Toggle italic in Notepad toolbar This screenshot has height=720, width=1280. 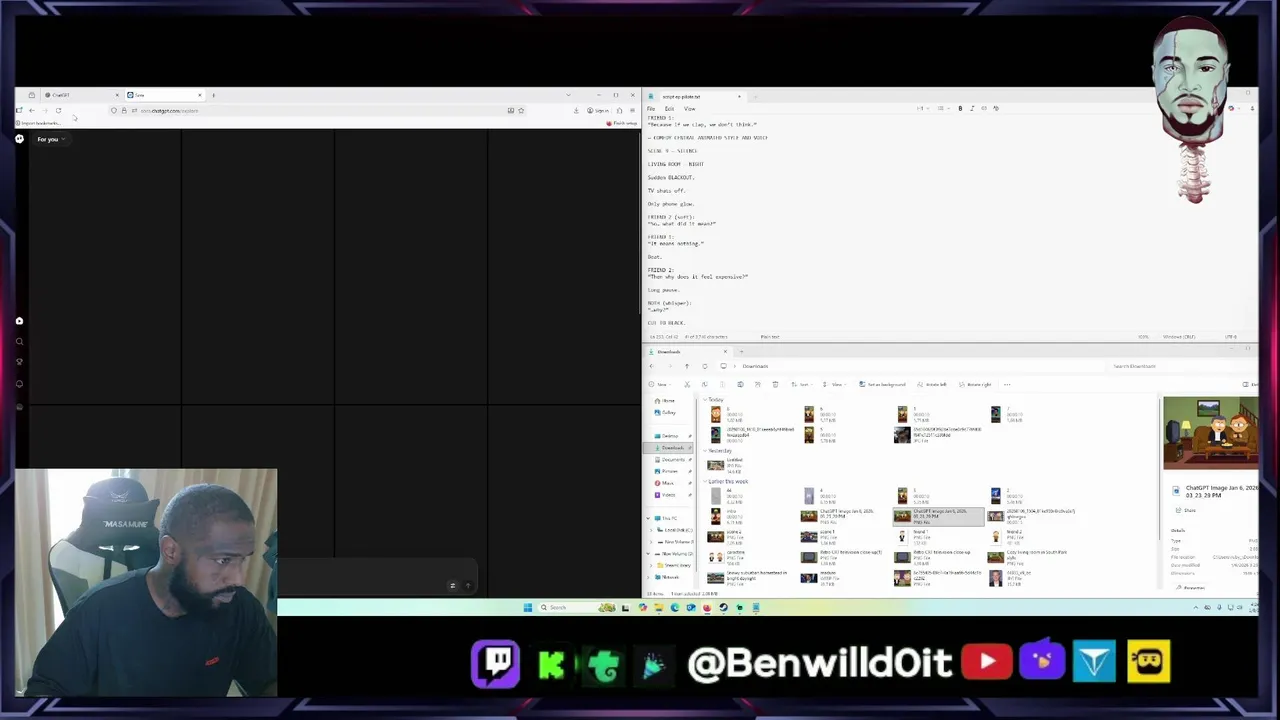[972, 108]
